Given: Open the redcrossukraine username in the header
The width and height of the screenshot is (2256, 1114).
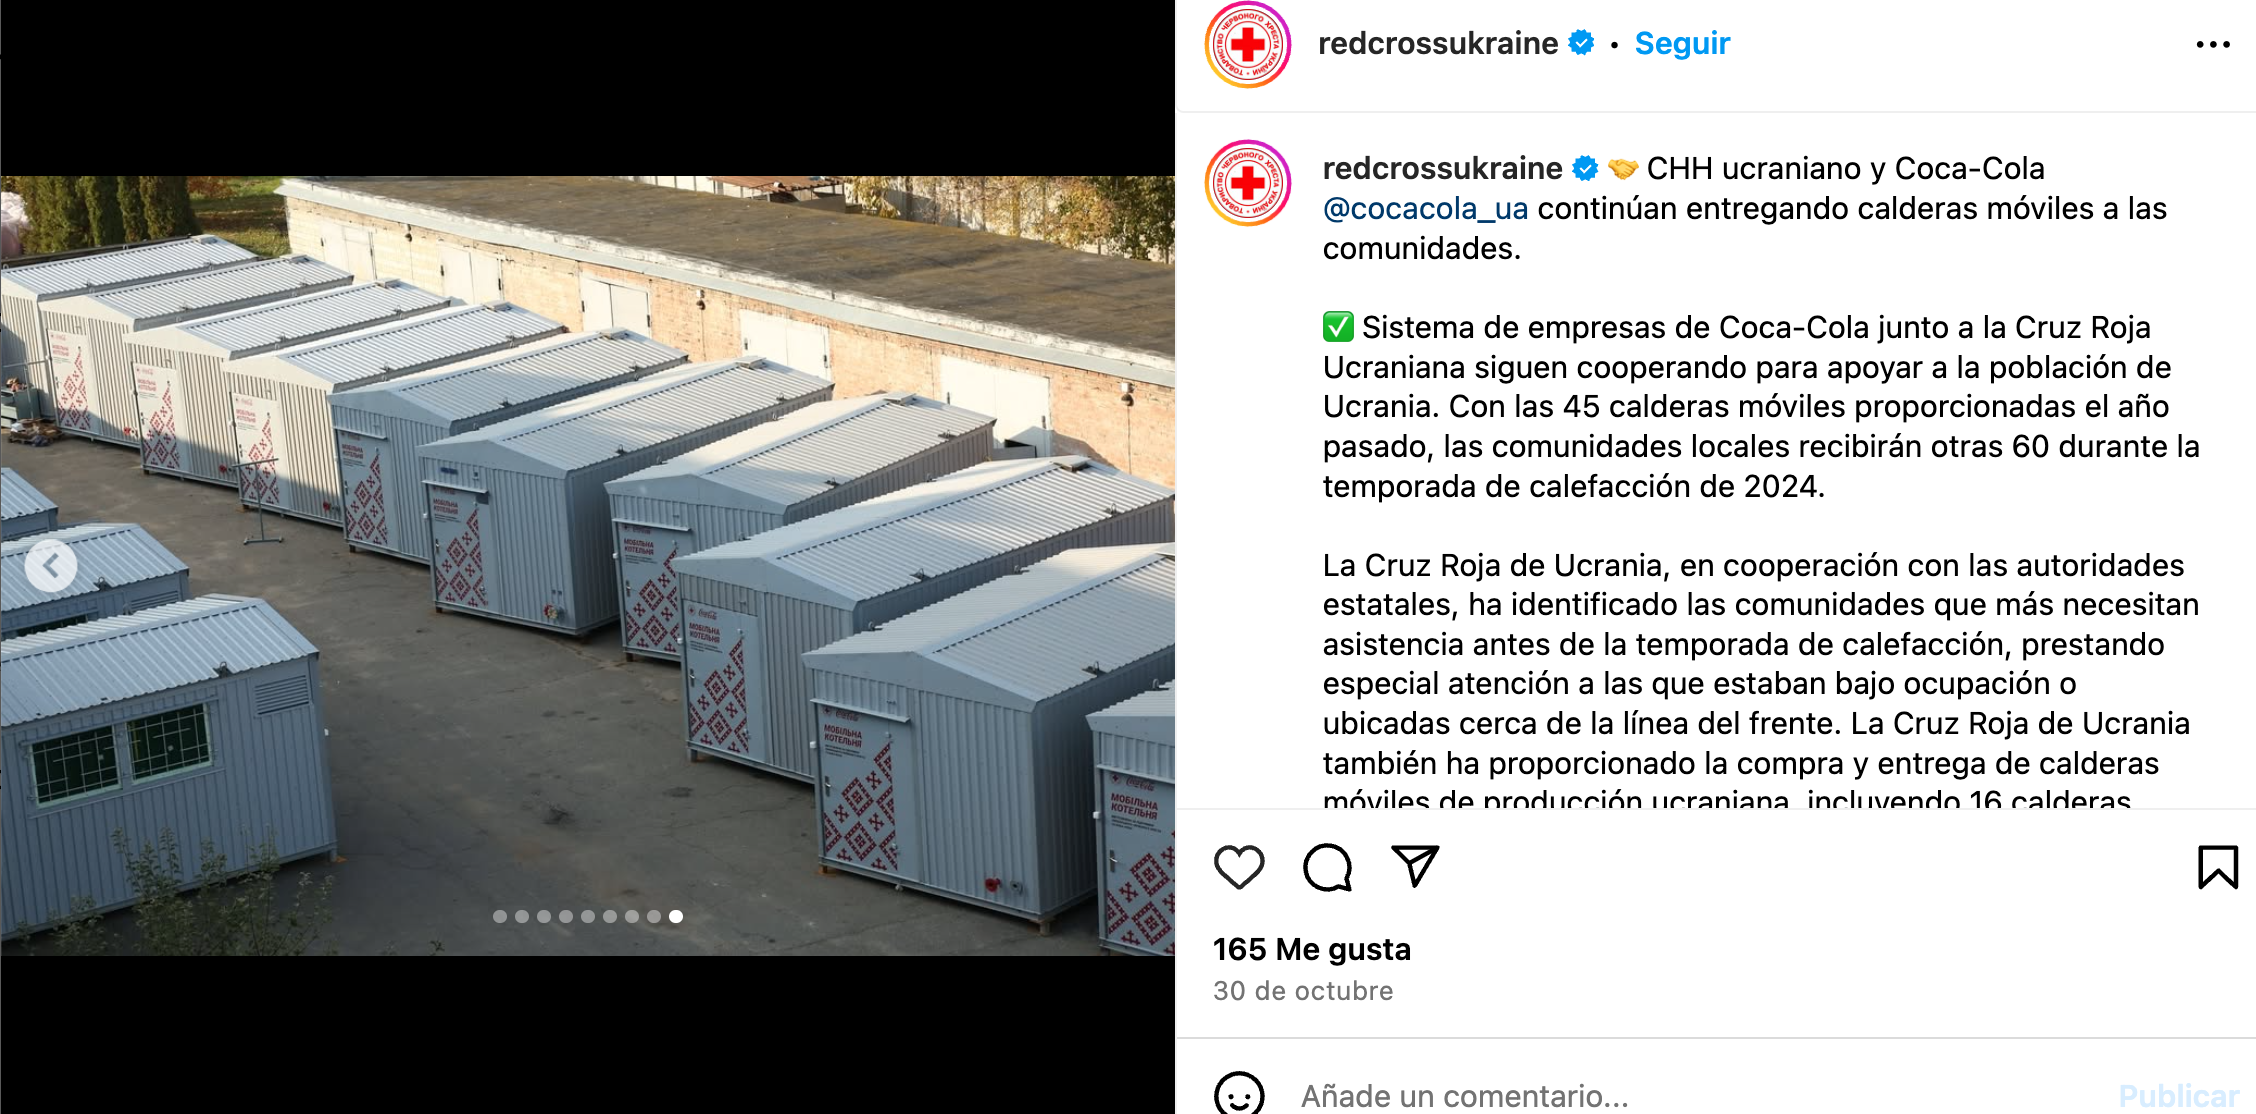Looking at the screenshot, I should click(1438, 43).
